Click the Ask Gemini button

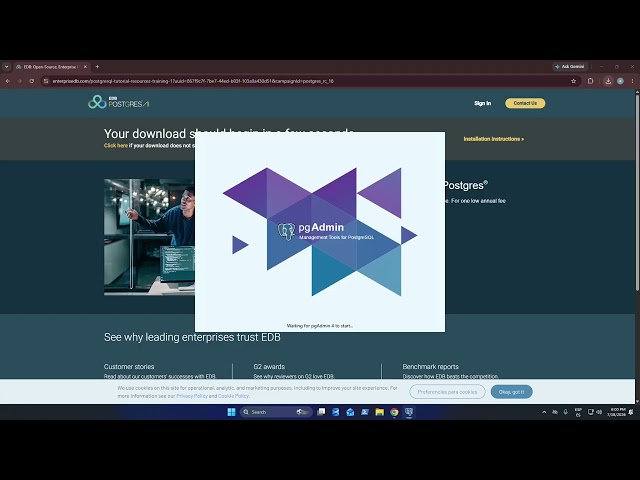(x=570, y=67)
